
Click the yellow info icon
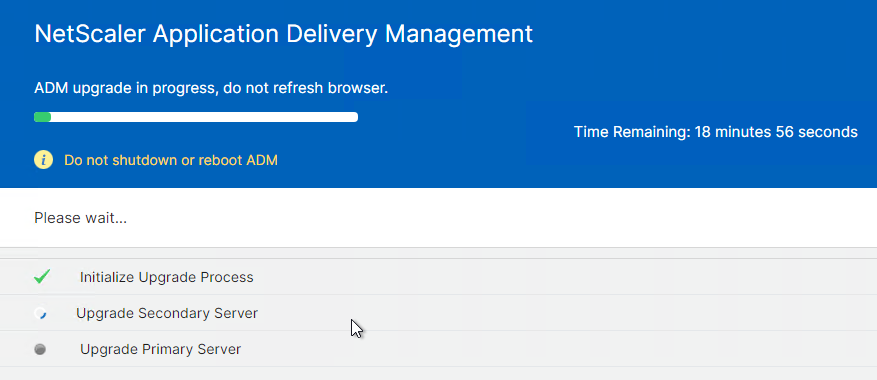[44, 161]
